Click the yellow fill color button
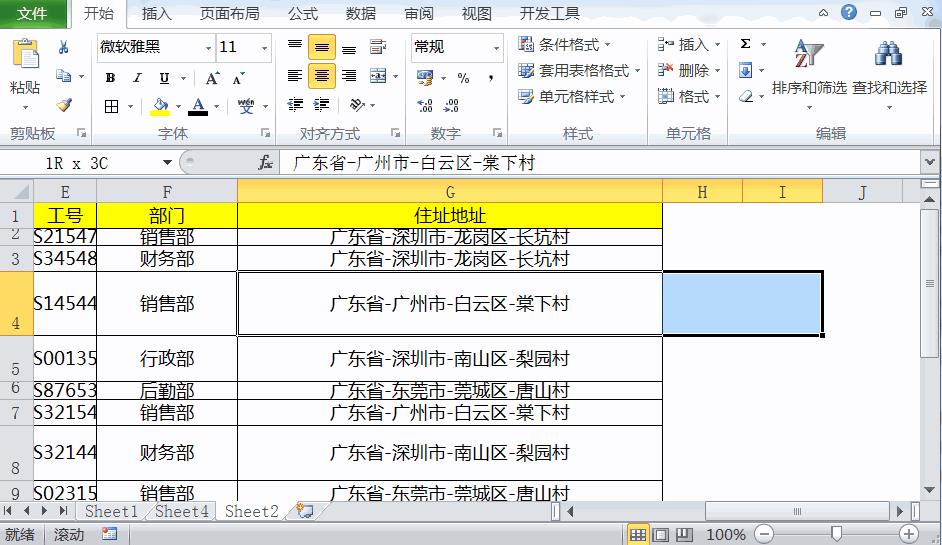Image resolution: width=942 pixels, height=545 pixels. tap(160, 106)
